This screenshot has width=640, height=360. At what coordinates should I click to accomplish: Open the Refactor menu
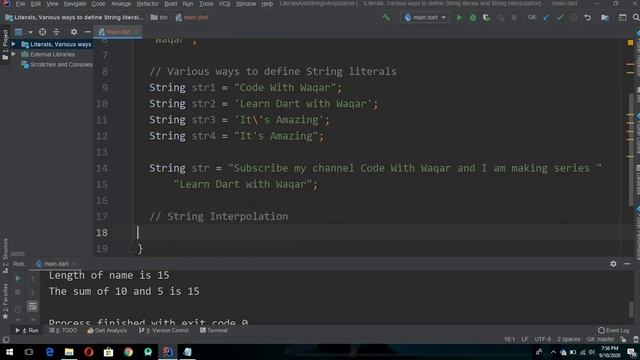coord(147,4)
